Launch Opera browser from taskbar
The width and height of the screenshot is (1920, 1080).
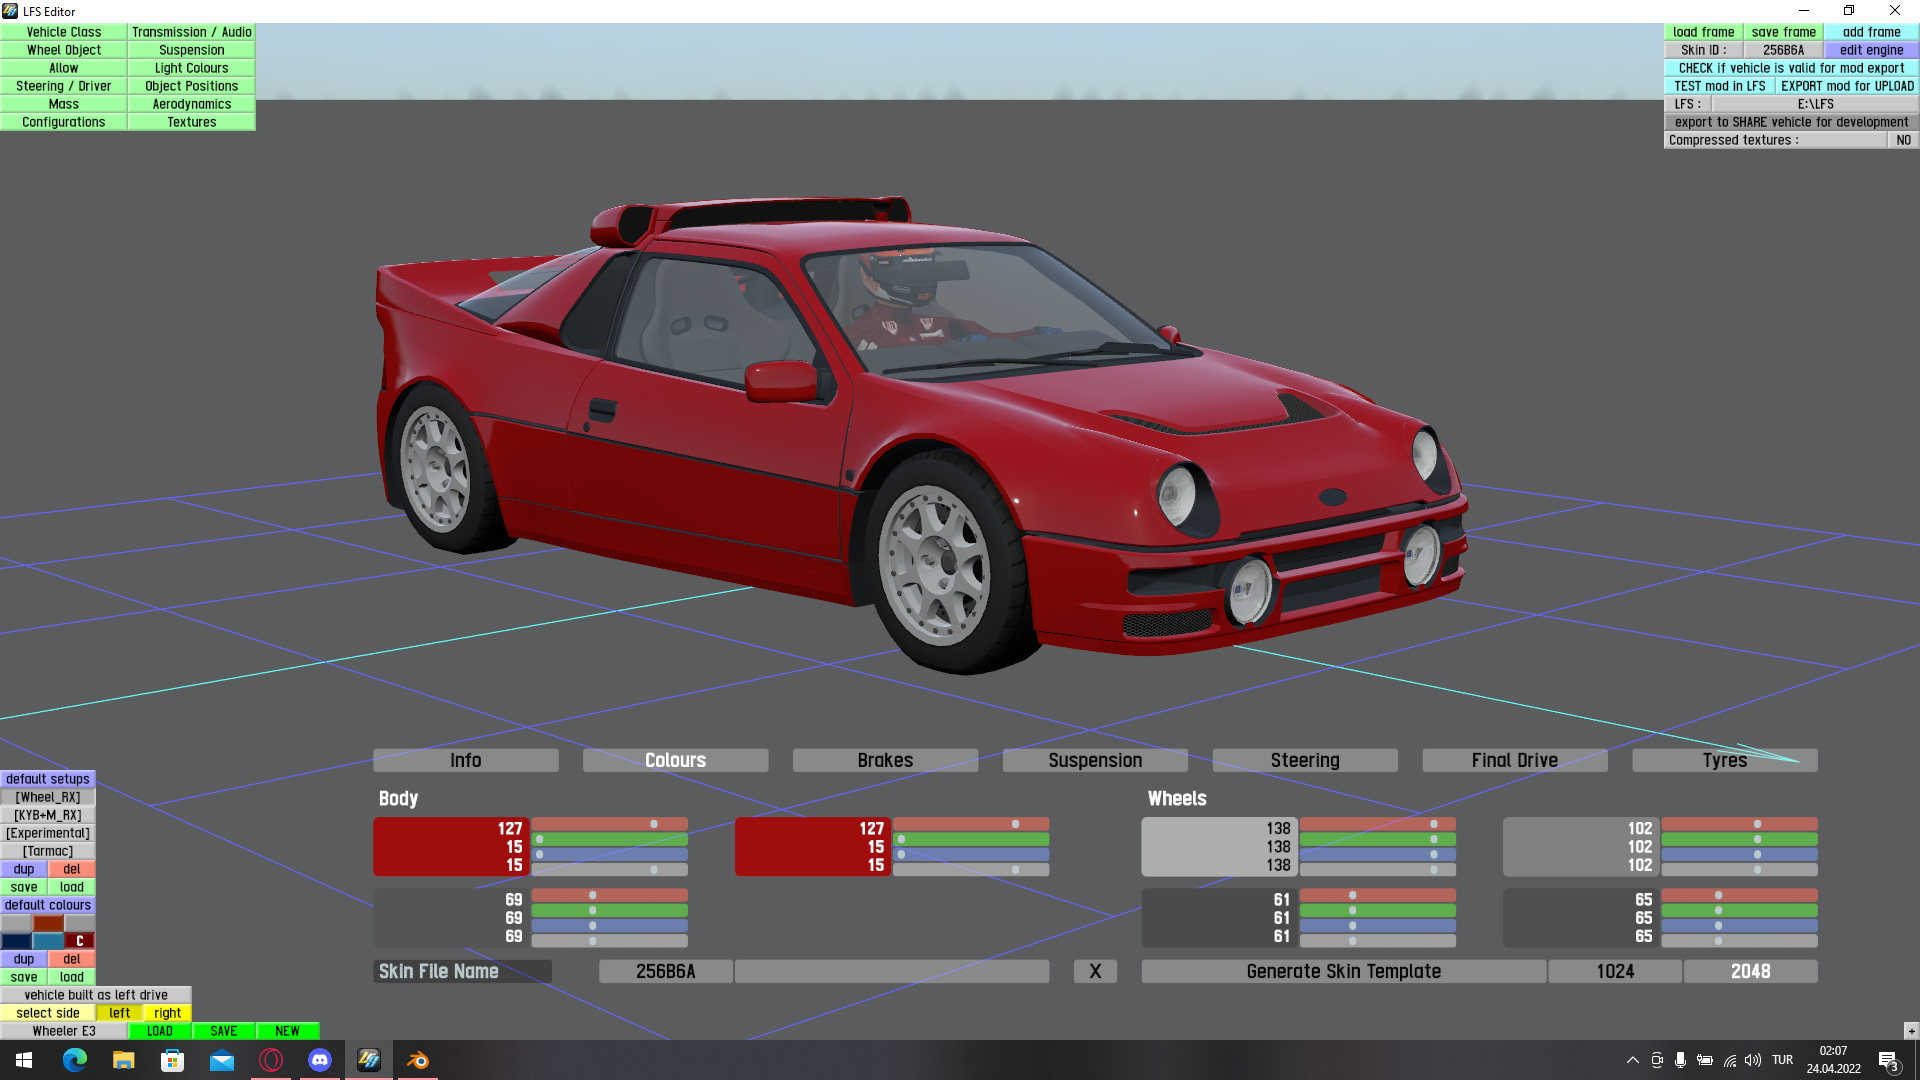[x=271, y=1060]
